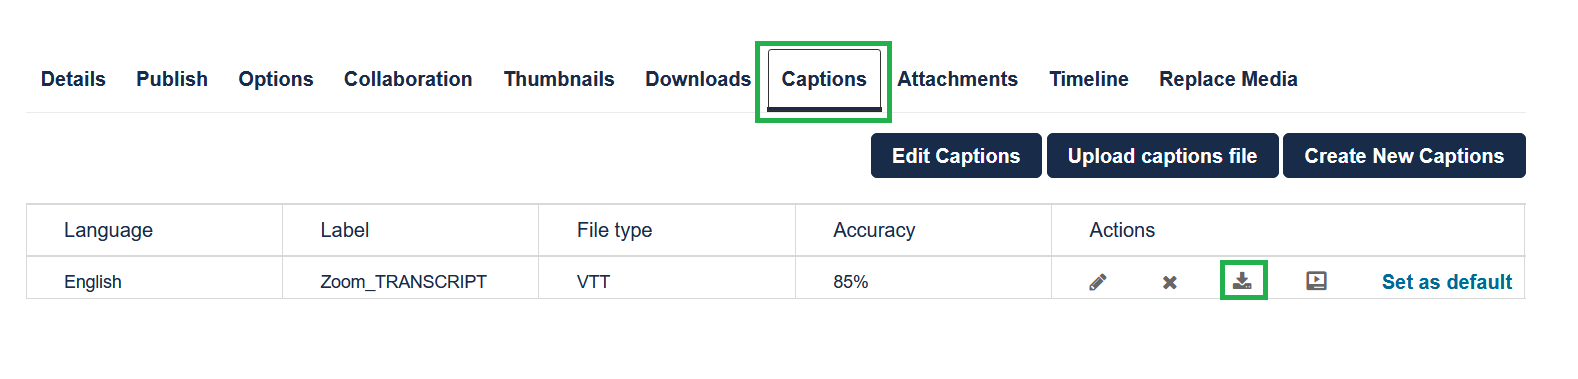Open the Details tab
This screenshot has width=1578, height=379.
(73, 79)
